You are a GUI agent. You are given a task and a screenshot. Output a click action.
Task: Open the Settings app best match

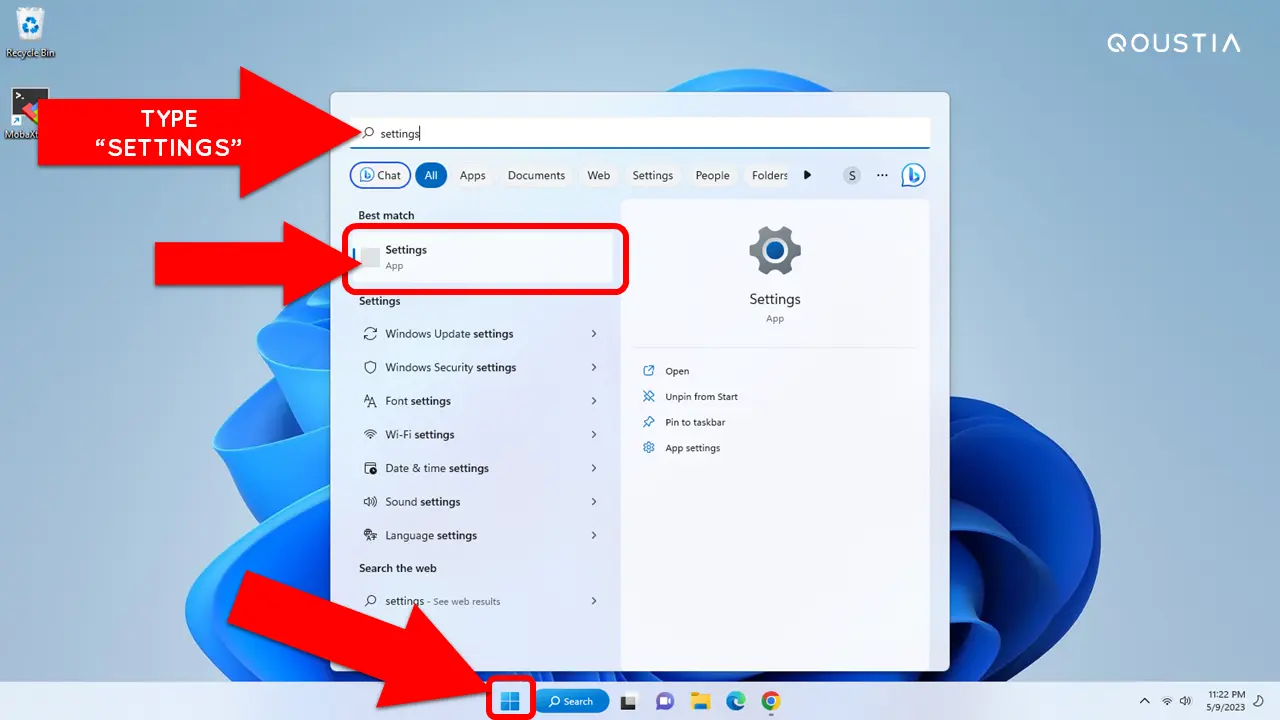[x=482, y=257]
